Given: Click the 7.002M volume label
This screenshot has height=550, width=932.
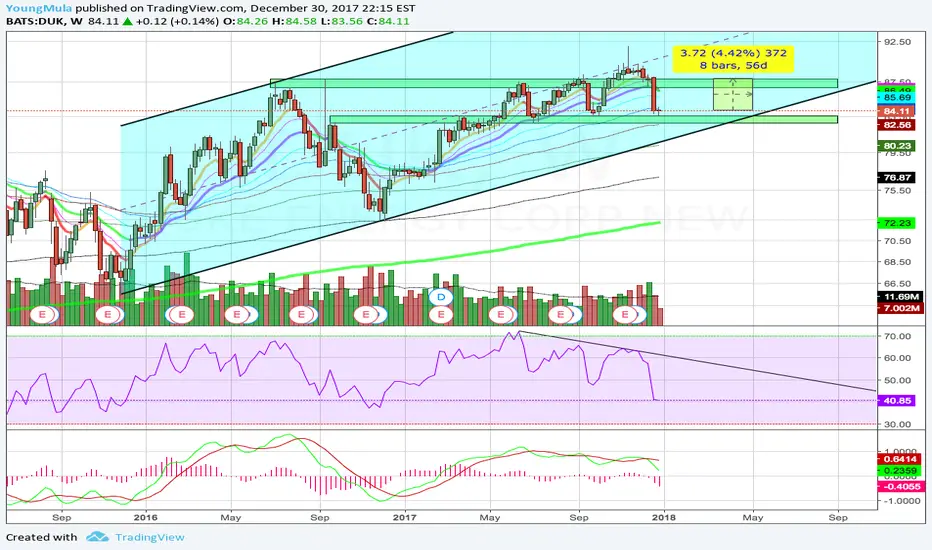Looking at the screenshot, I should [x=901, y=308].
